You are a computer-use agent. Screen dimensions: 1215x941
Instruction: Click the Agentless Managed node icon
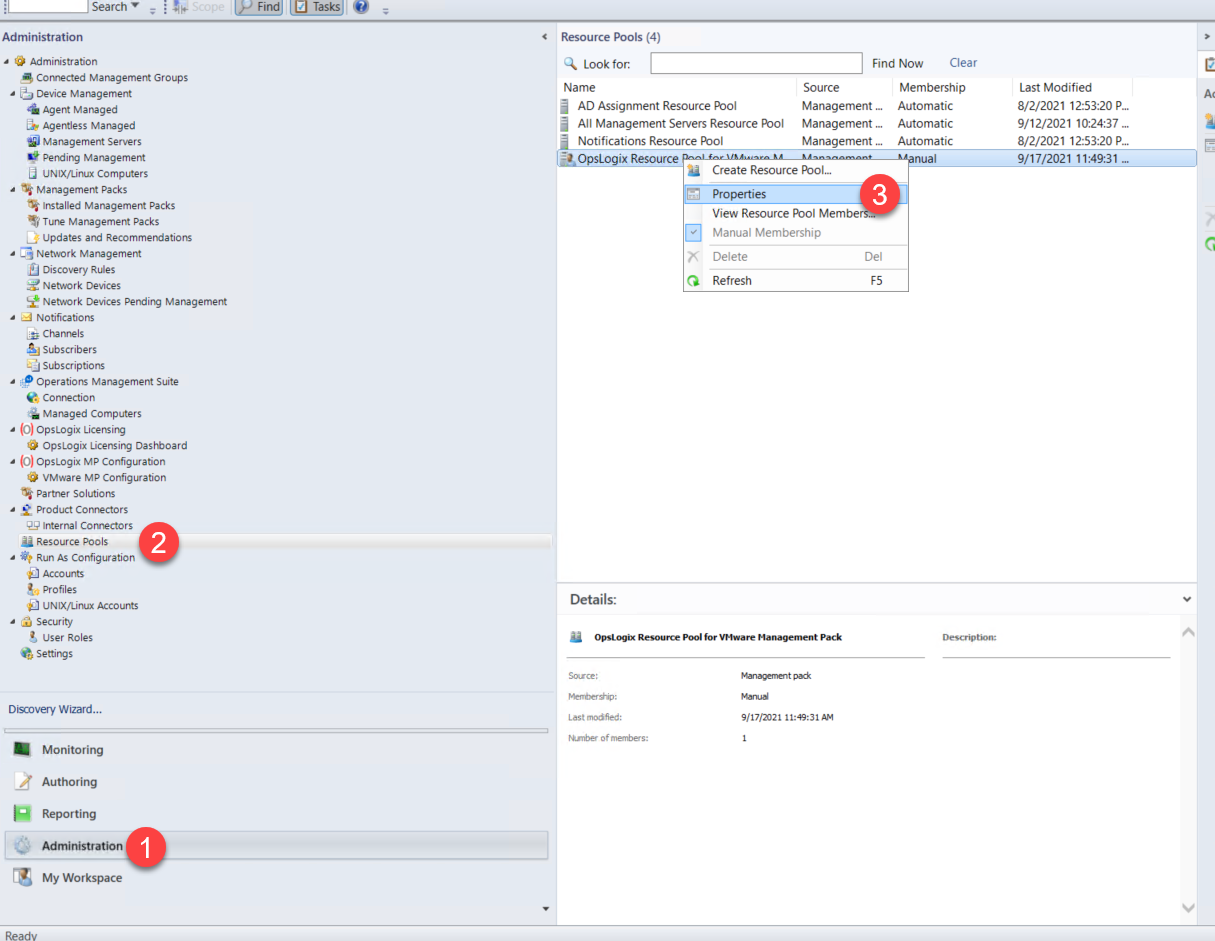tap(34, 126)
